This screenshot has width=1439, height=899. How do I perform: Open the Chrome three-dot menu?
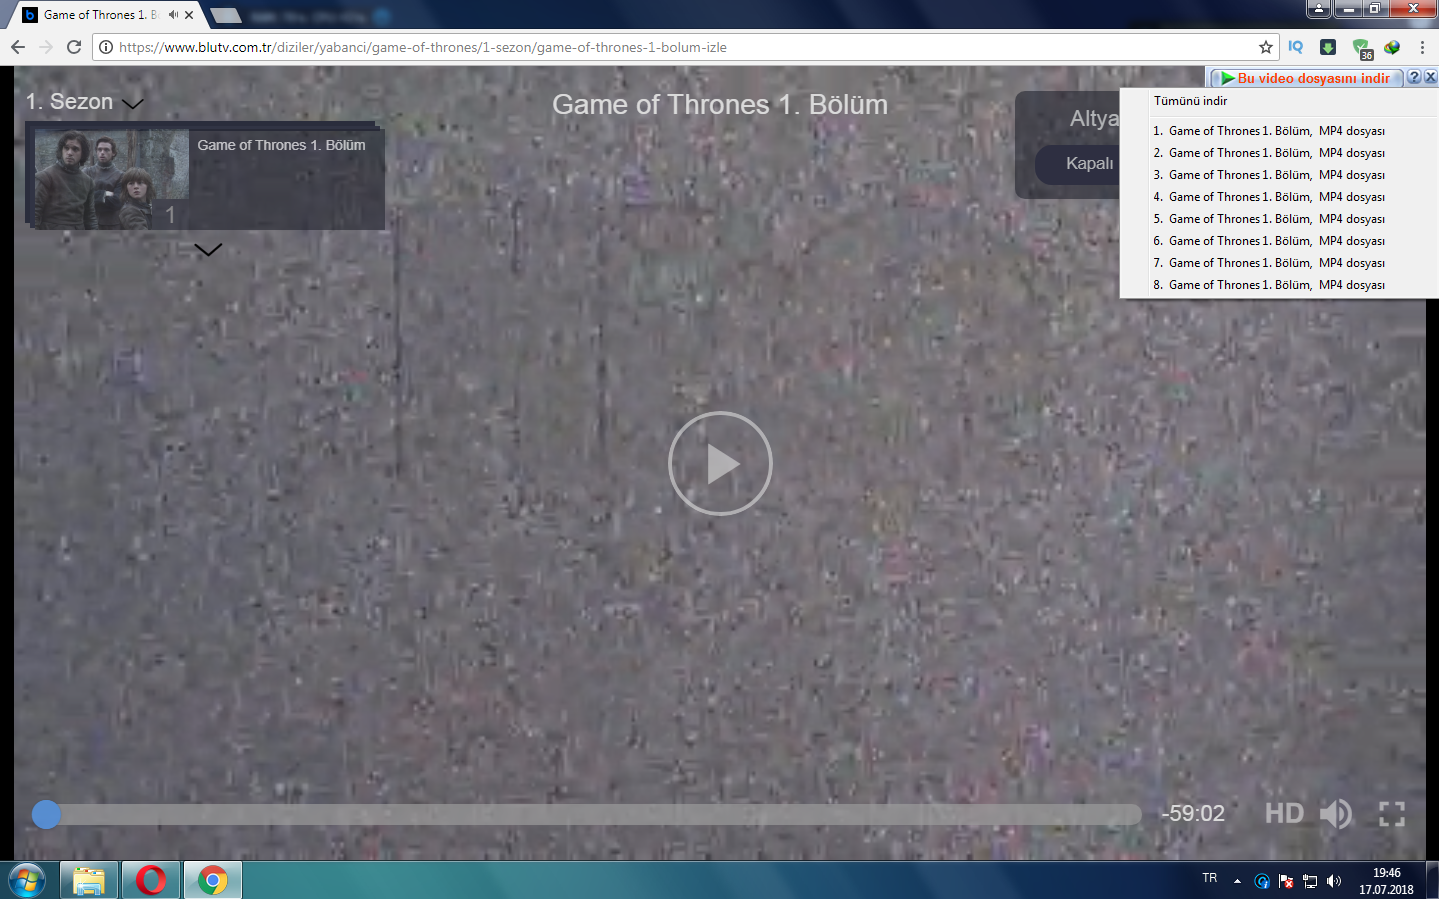click(1421, 47)
